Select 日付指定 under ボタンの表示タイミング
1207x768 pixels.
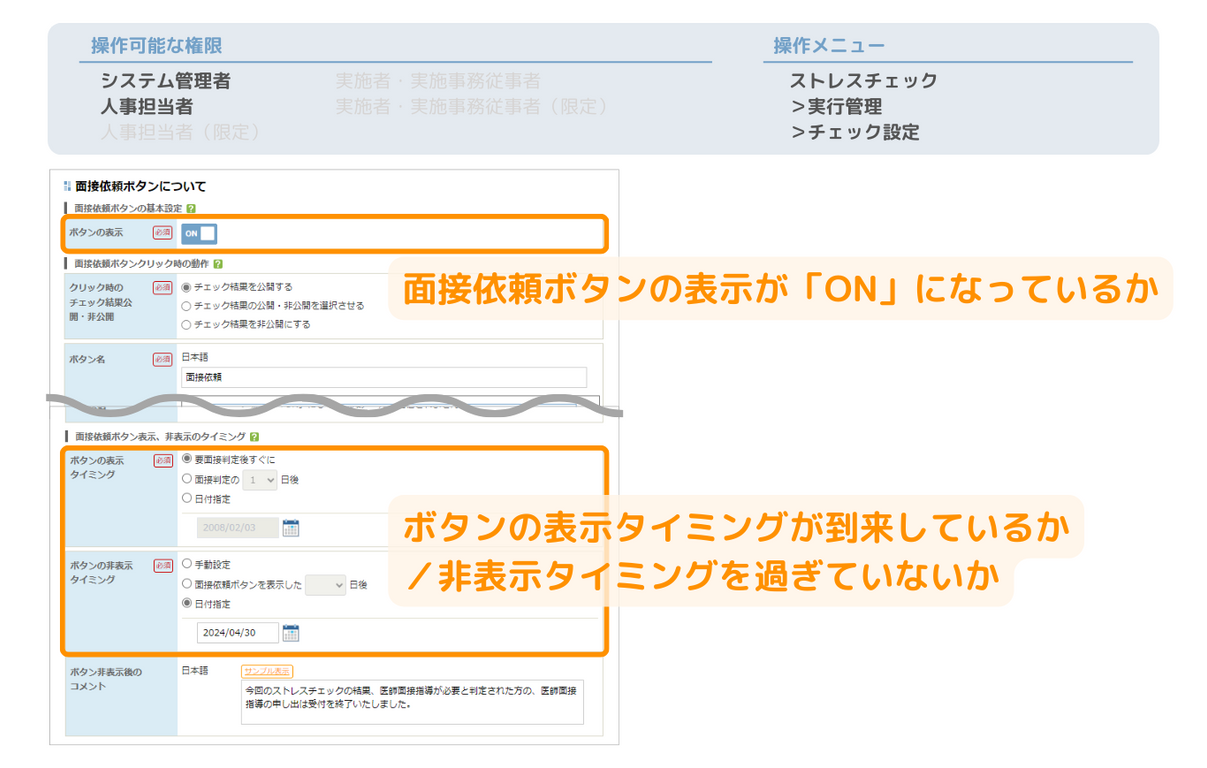pyautogui.click(x=186, y=498)
